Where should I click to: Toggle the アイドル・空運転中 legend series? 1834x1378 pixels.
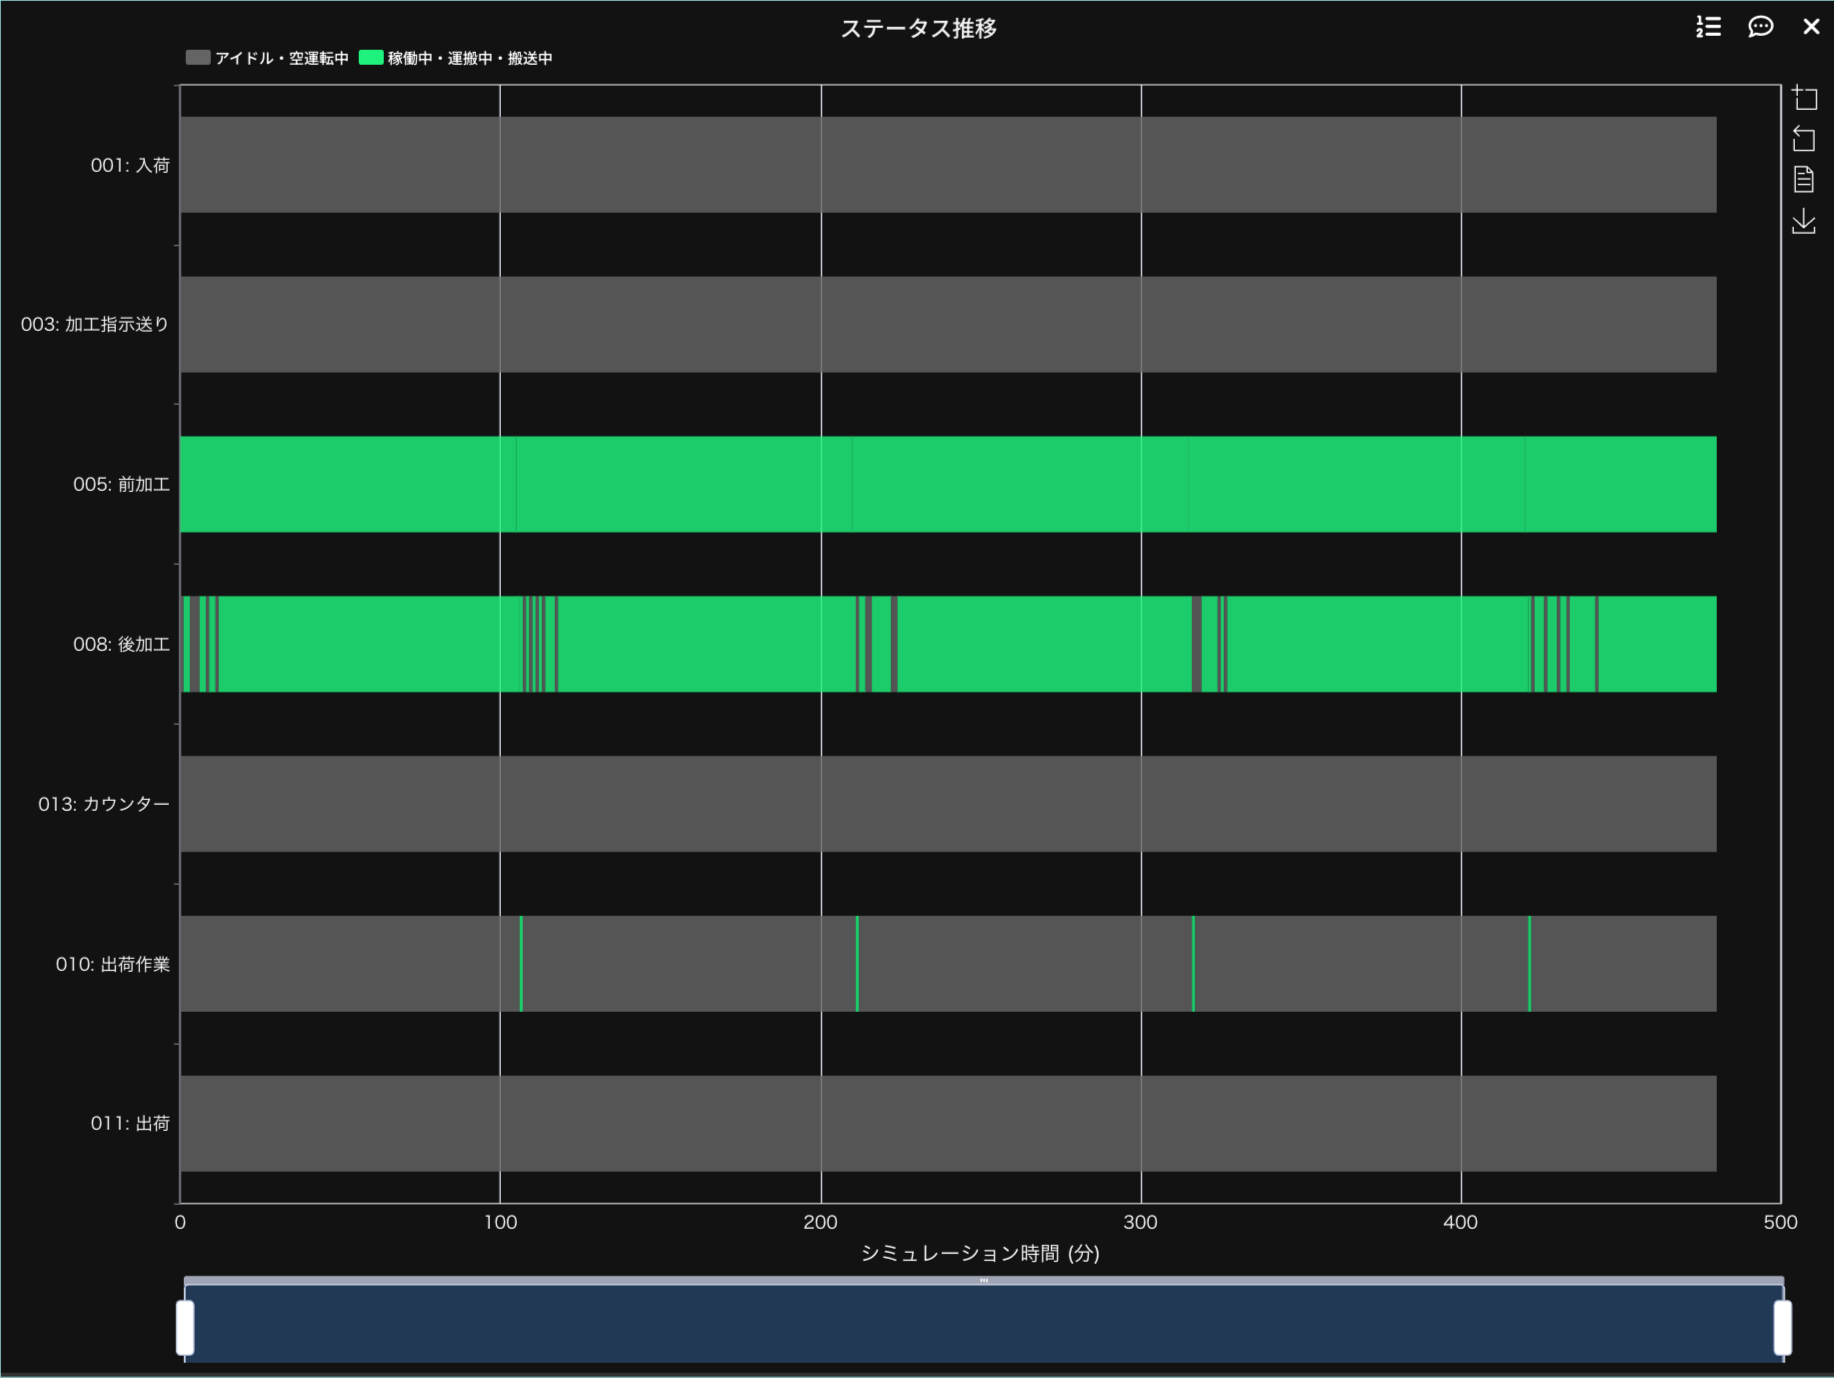tap(268, 58)
